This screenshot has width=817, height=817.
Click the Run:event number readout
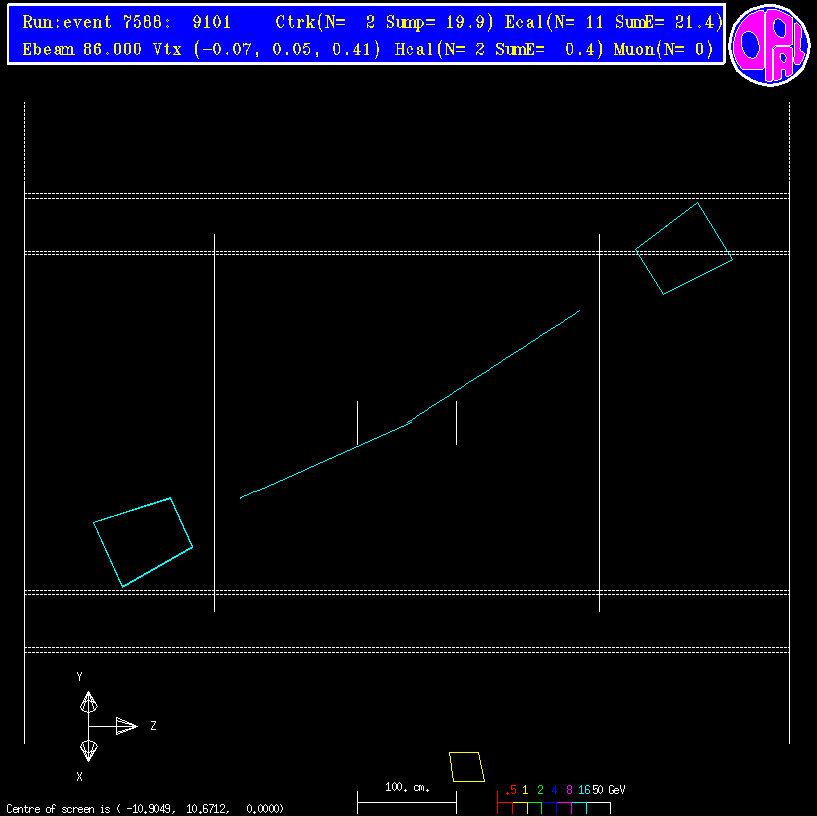point(127,22)
